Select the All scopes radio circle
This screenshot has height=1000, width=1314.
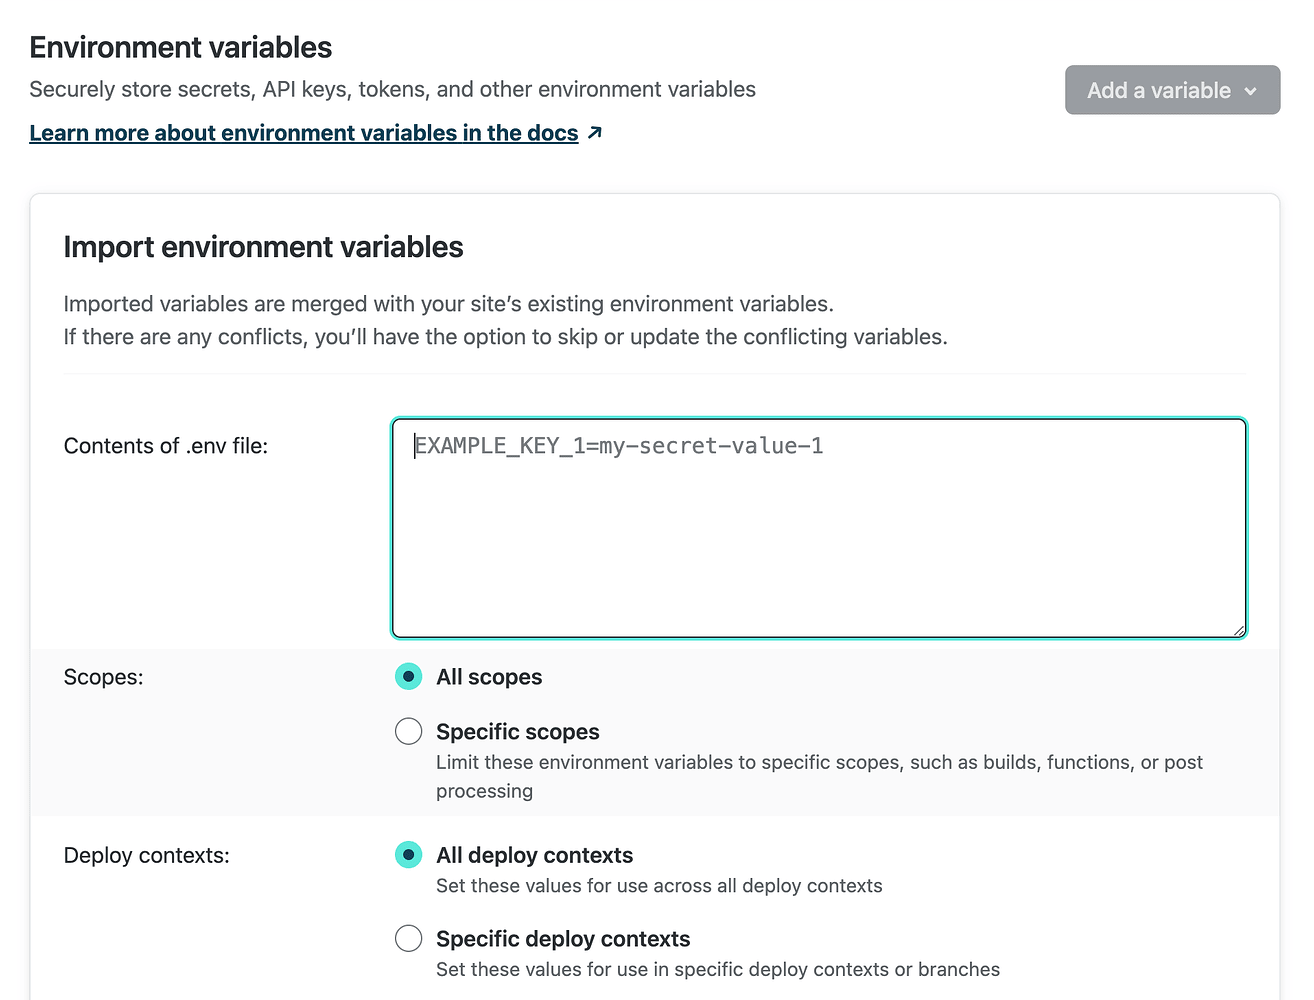pyautogui.click(x=408, y=677)
